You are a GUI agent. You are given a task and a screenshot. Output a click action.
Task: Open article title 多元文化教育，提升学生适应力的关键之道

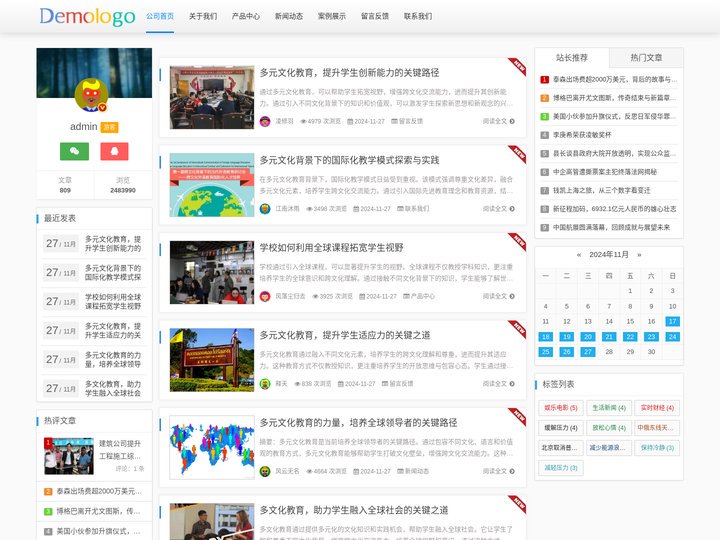pyautogui.click(x=345, y=335)
